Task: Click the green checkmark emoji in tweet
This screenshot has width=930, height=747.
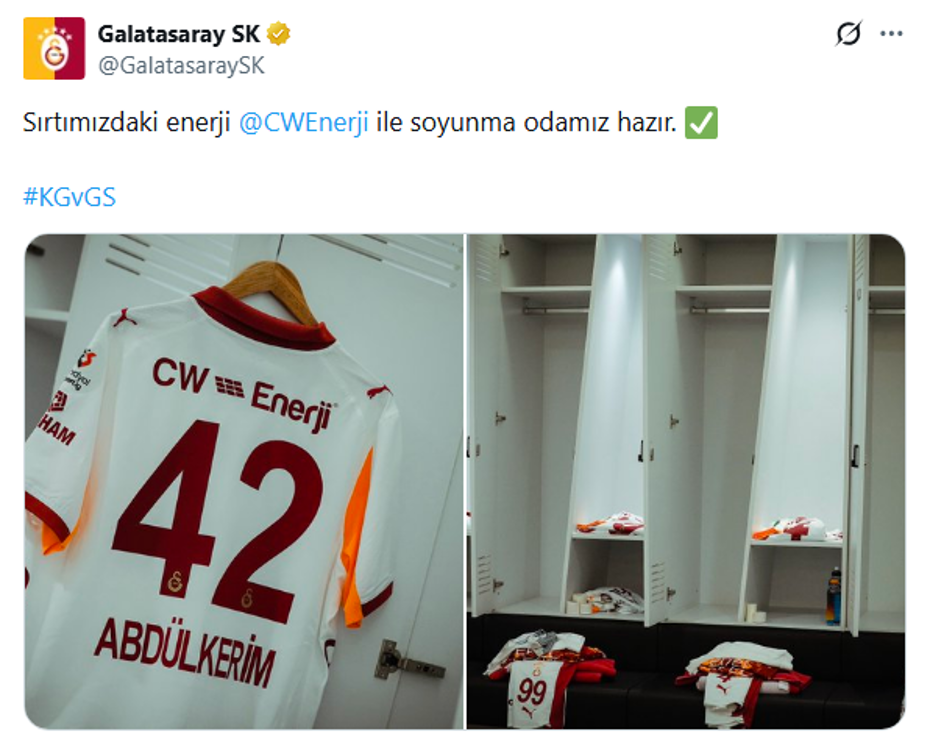Action: click(701, 123)
